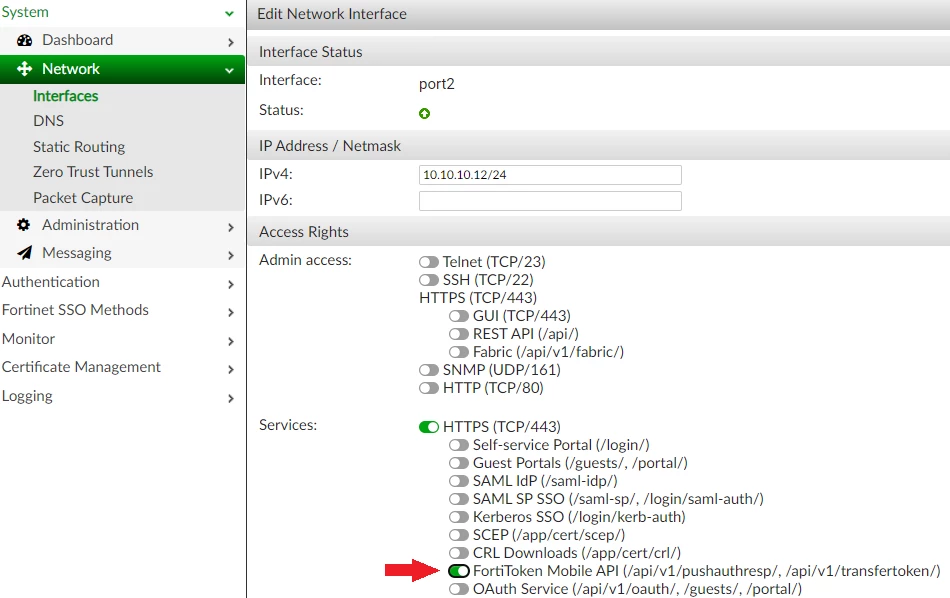This screenshot has height=598, width=950.
Task: Expand the Administration submenu arrow
Action: click(230, 227)
